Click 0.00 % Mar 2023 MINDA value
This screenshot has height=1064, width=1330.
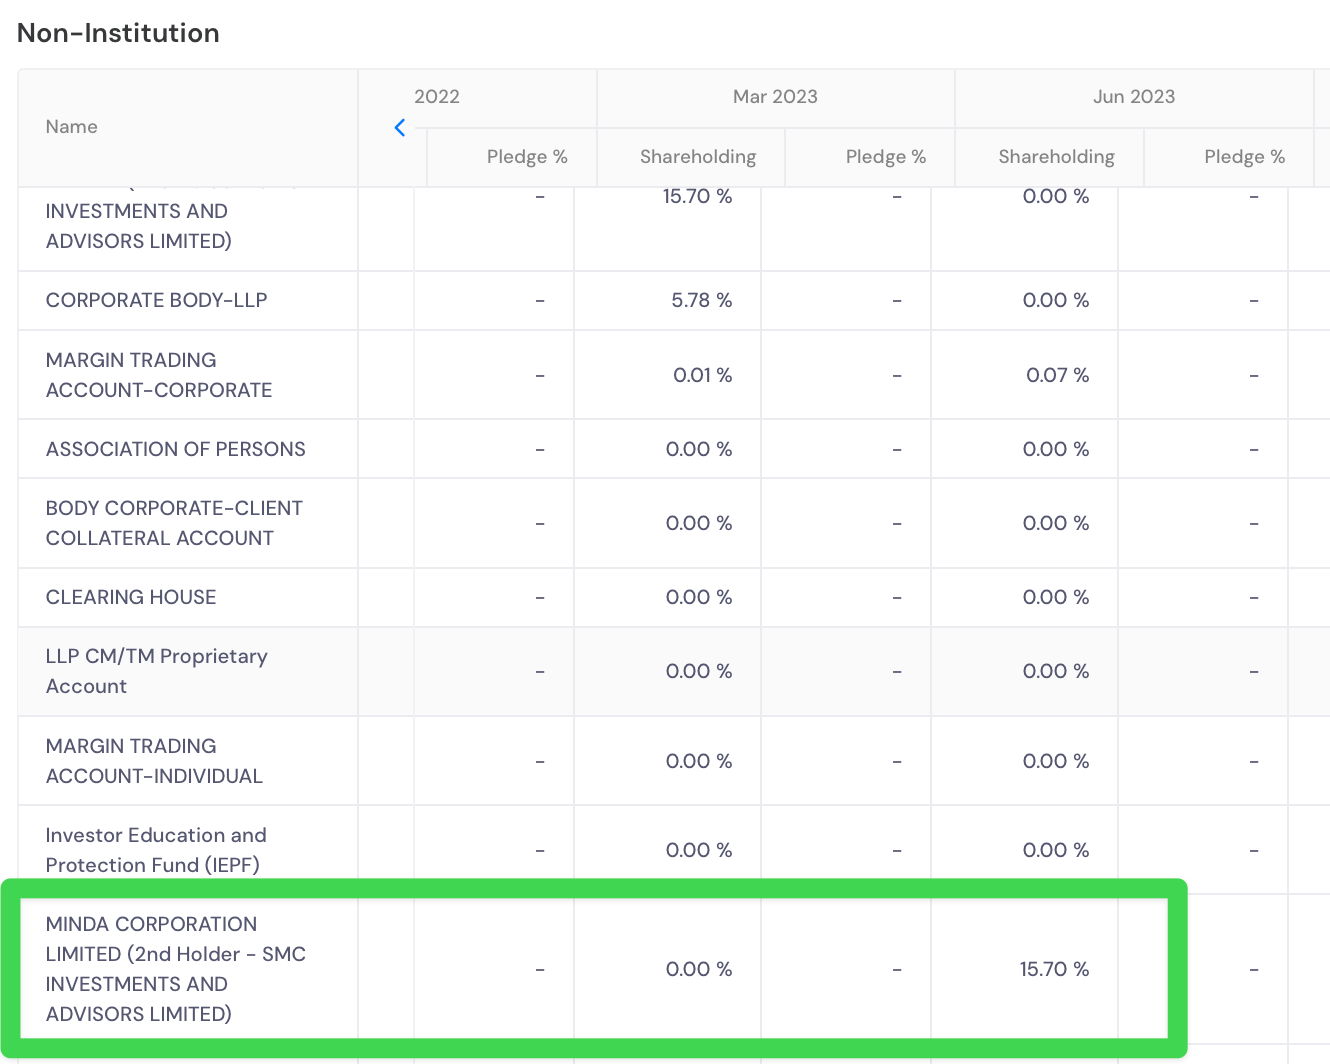699,969
